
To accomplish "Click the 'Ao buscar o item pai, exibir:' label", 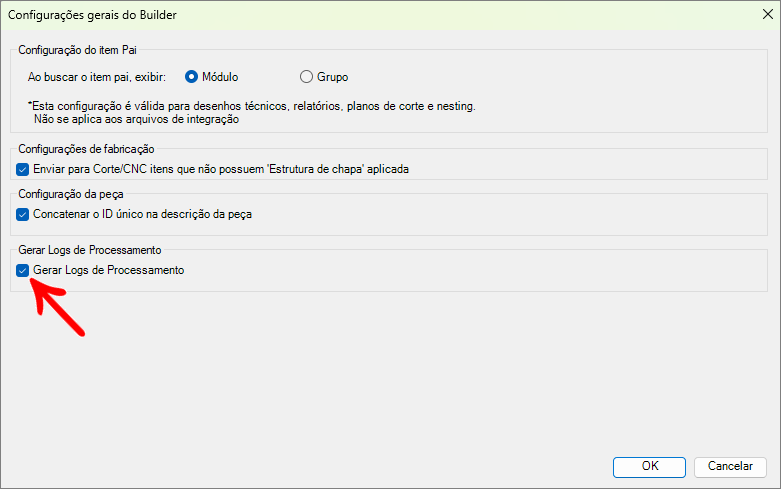I will pyautogui.click(x=97, y=77).
